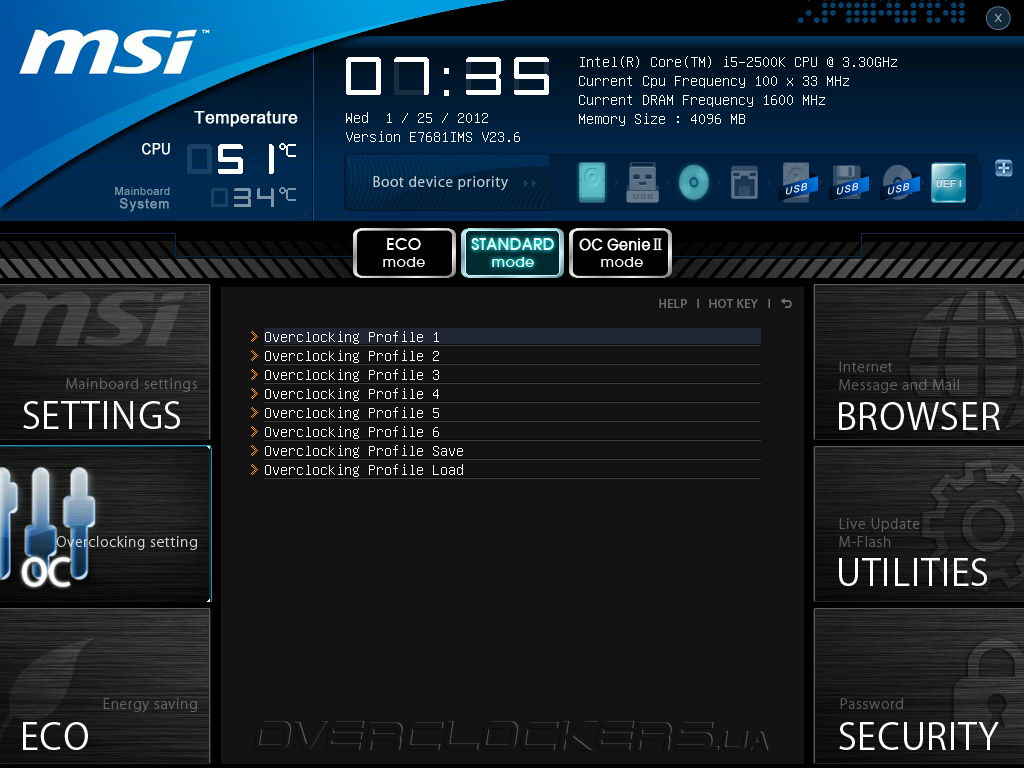Viewport: 1024px width, 768px height.
Task: Activate OC Genie II mode
Action: tap(620, 253)
